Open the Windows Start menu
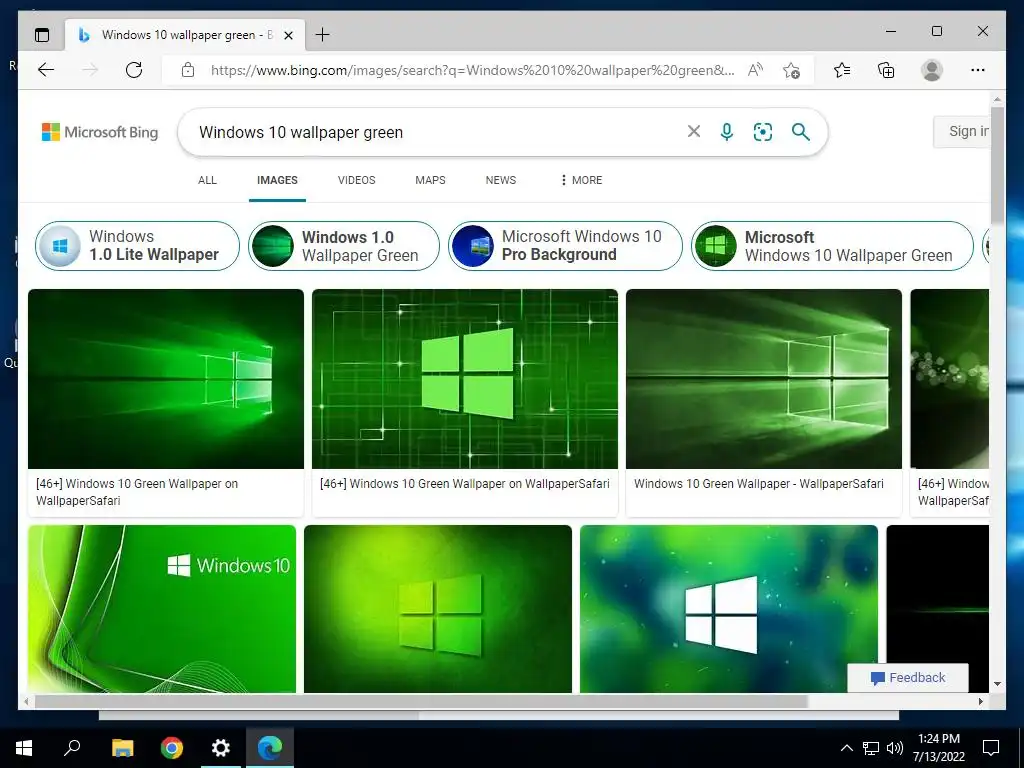 [x=24, y=748]
